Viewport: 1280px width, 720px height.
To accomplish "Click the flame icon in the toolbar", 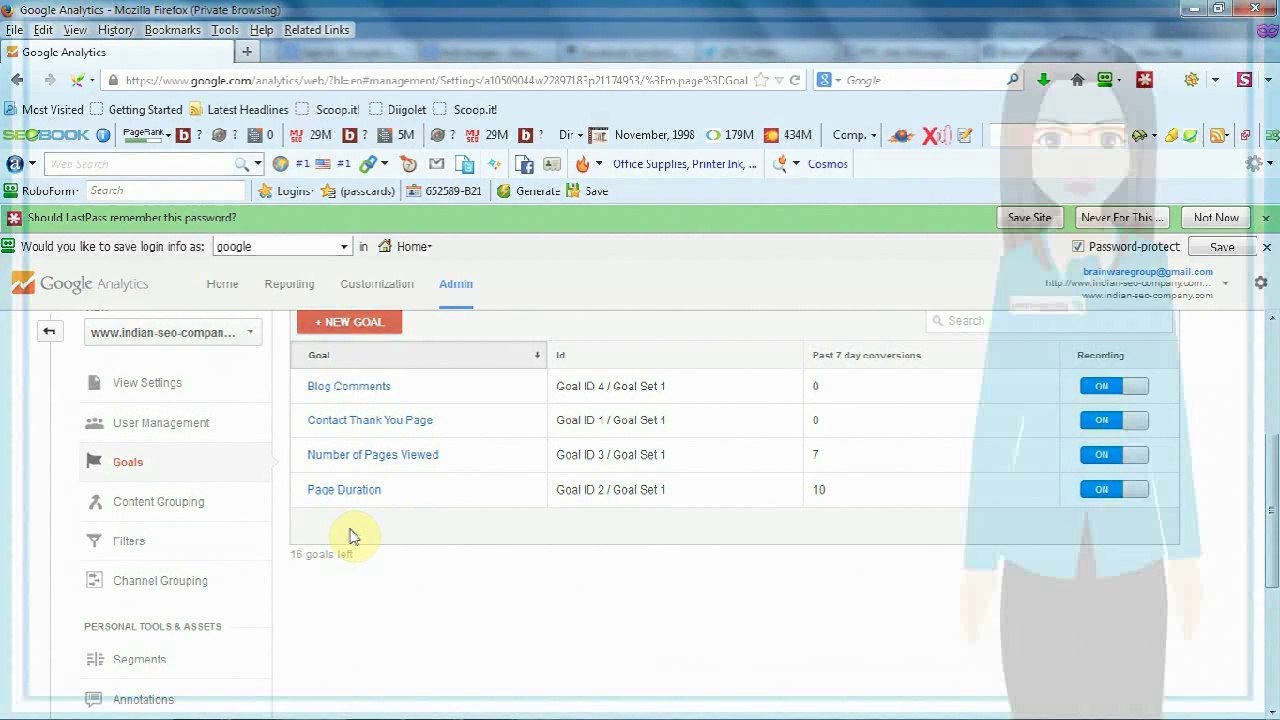I will [x=583, y=164].
